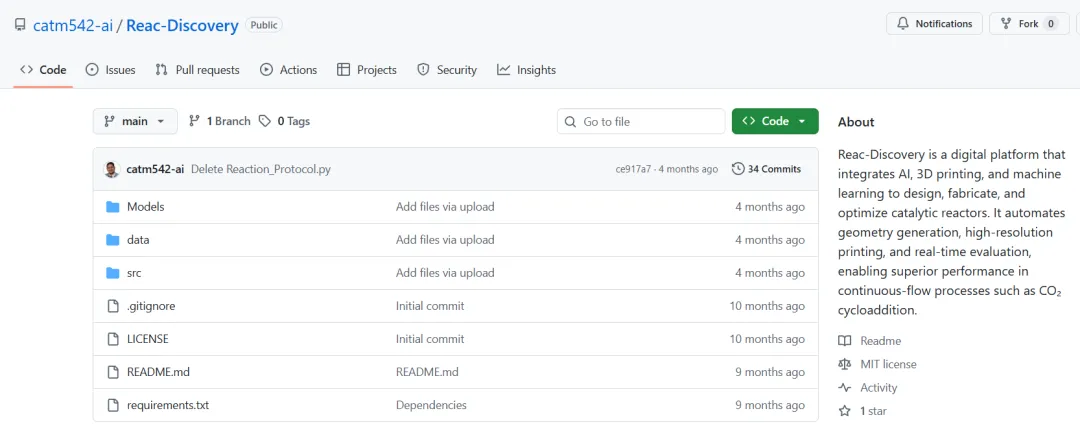The height and width of the screenshot is (424, 1080).
Task: Open the src row commit message
Action: coord(445,273)
